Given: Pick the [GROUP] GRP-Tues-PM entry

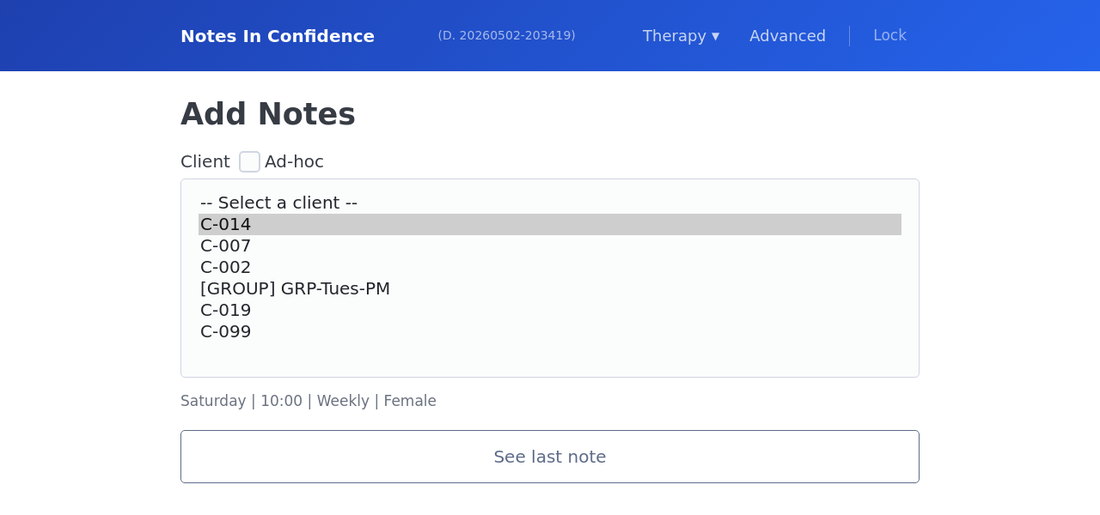Looking at the screenshot, I should click(549, 289).
